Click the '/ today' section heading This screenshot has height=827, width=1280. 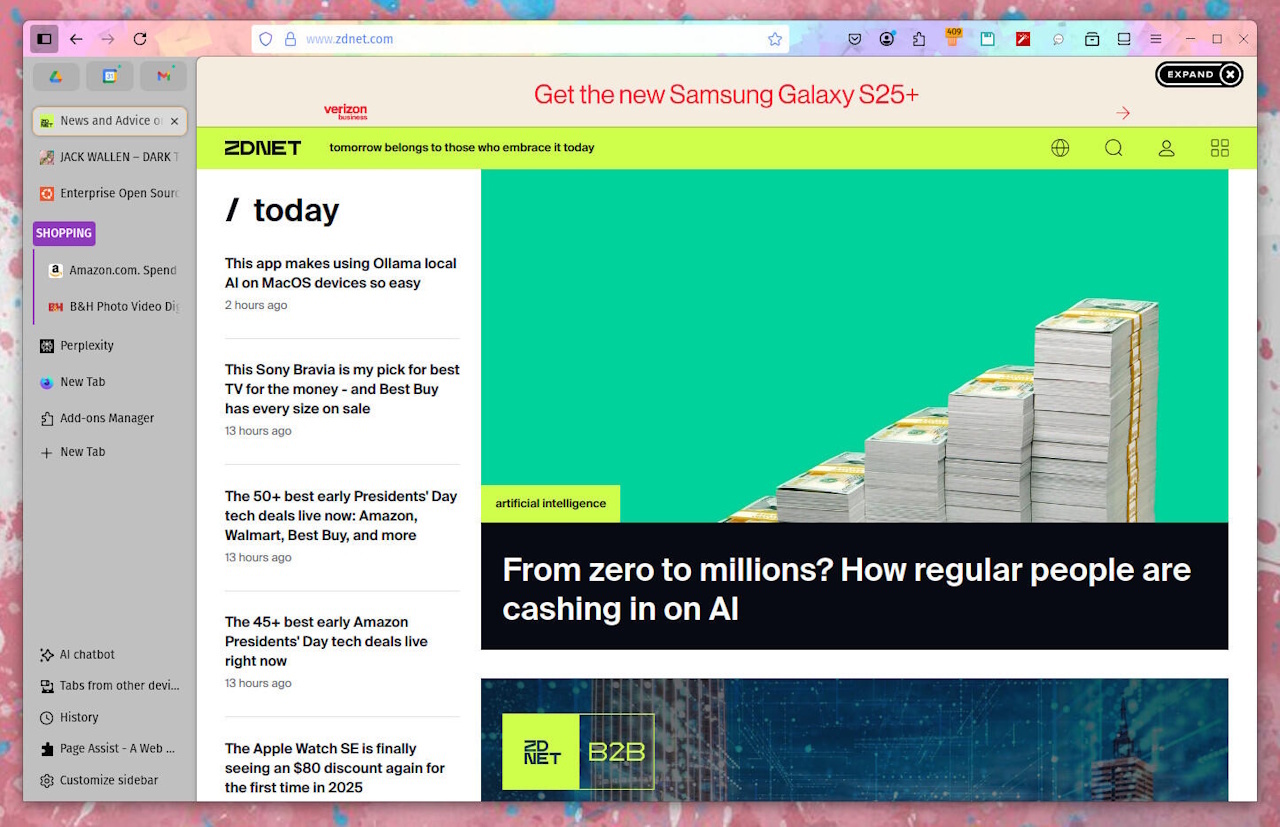pos(282,210)
